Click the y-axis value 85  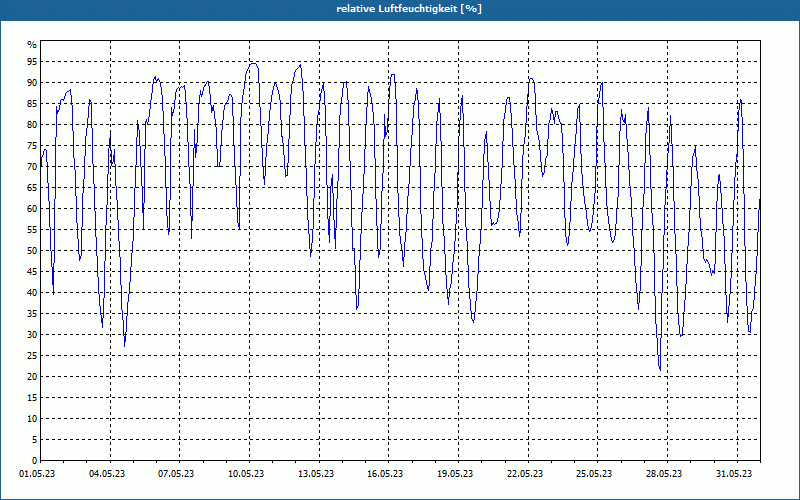click(x=32, y=104)
